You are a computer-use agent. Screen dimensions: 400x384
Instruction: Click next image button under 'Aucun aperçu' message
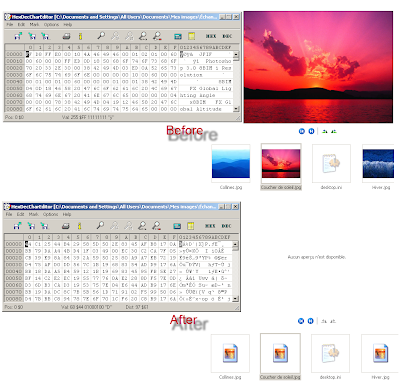pos(310,321)
